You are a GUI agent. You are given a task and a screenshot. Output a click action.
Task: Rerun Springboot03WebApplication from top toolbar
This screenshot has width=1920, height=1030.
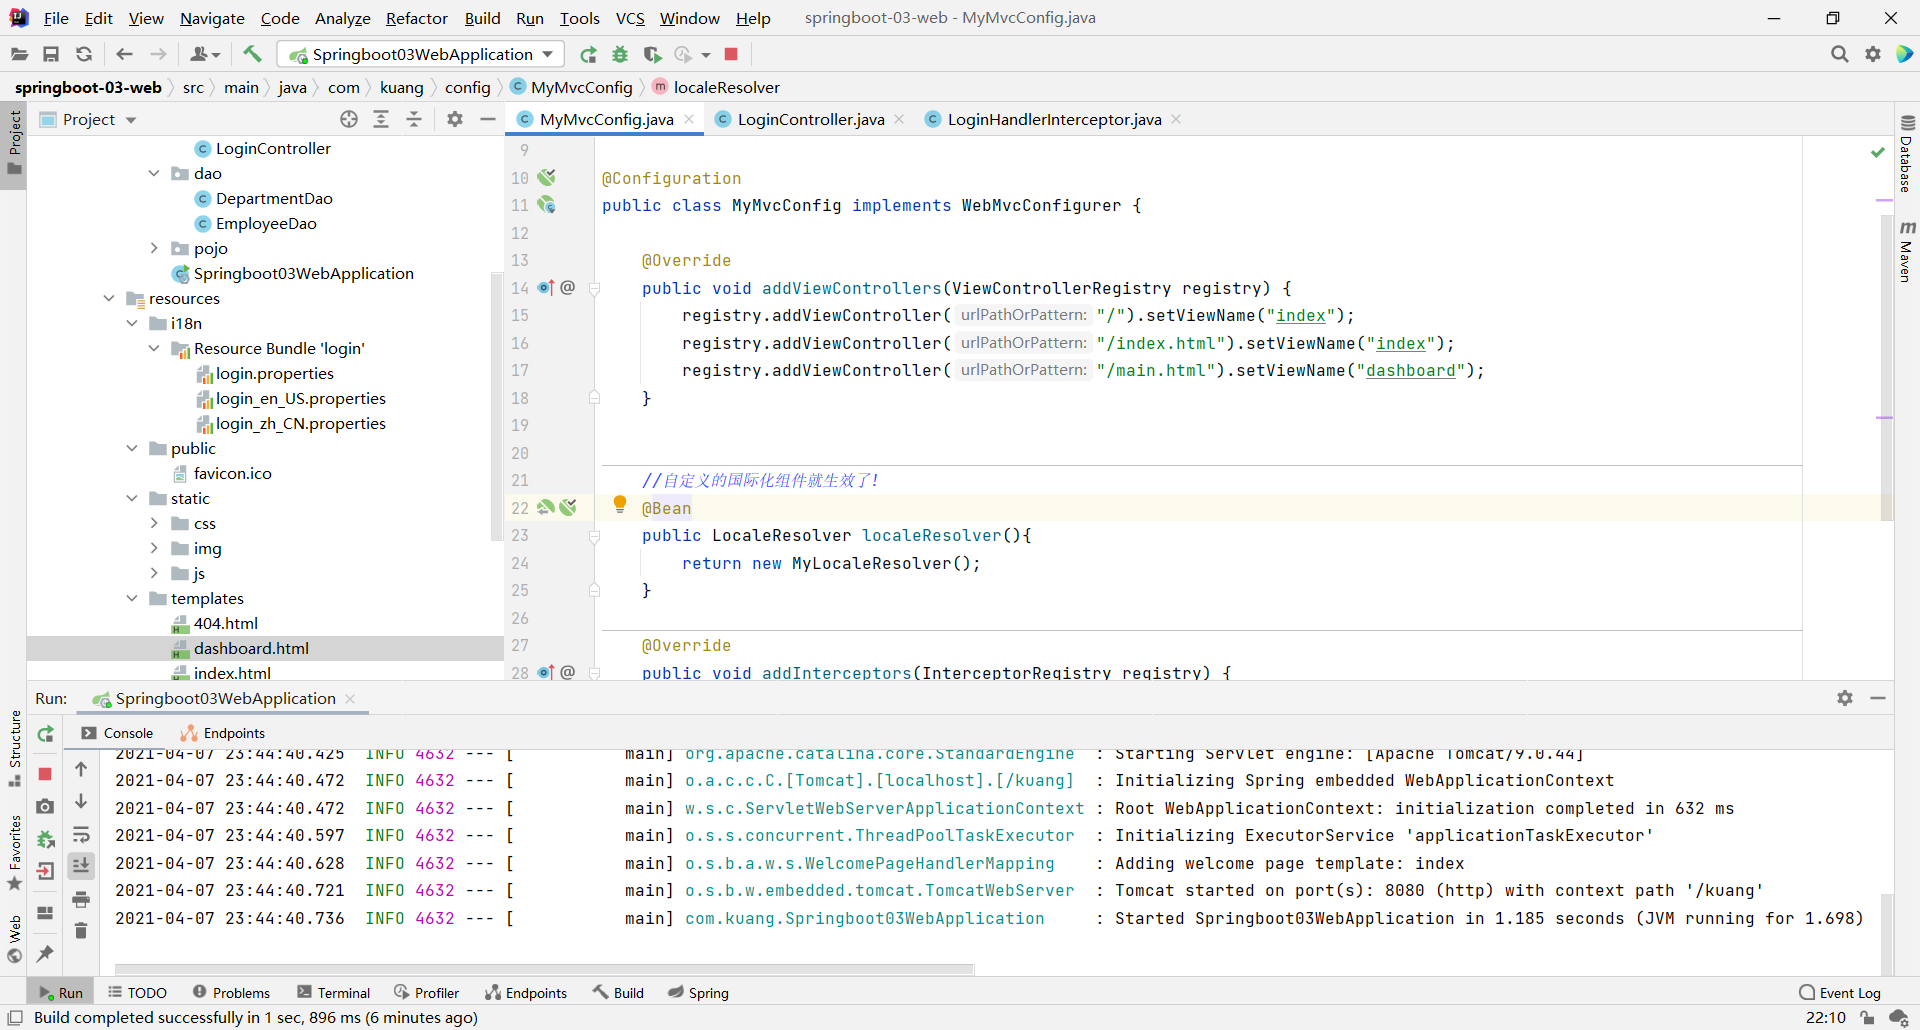(x=588, y=54)
